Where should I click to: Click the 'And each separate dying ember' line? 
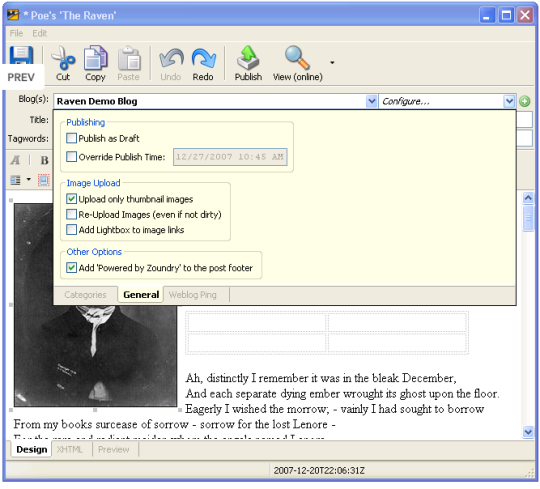(x=342, y=394)
